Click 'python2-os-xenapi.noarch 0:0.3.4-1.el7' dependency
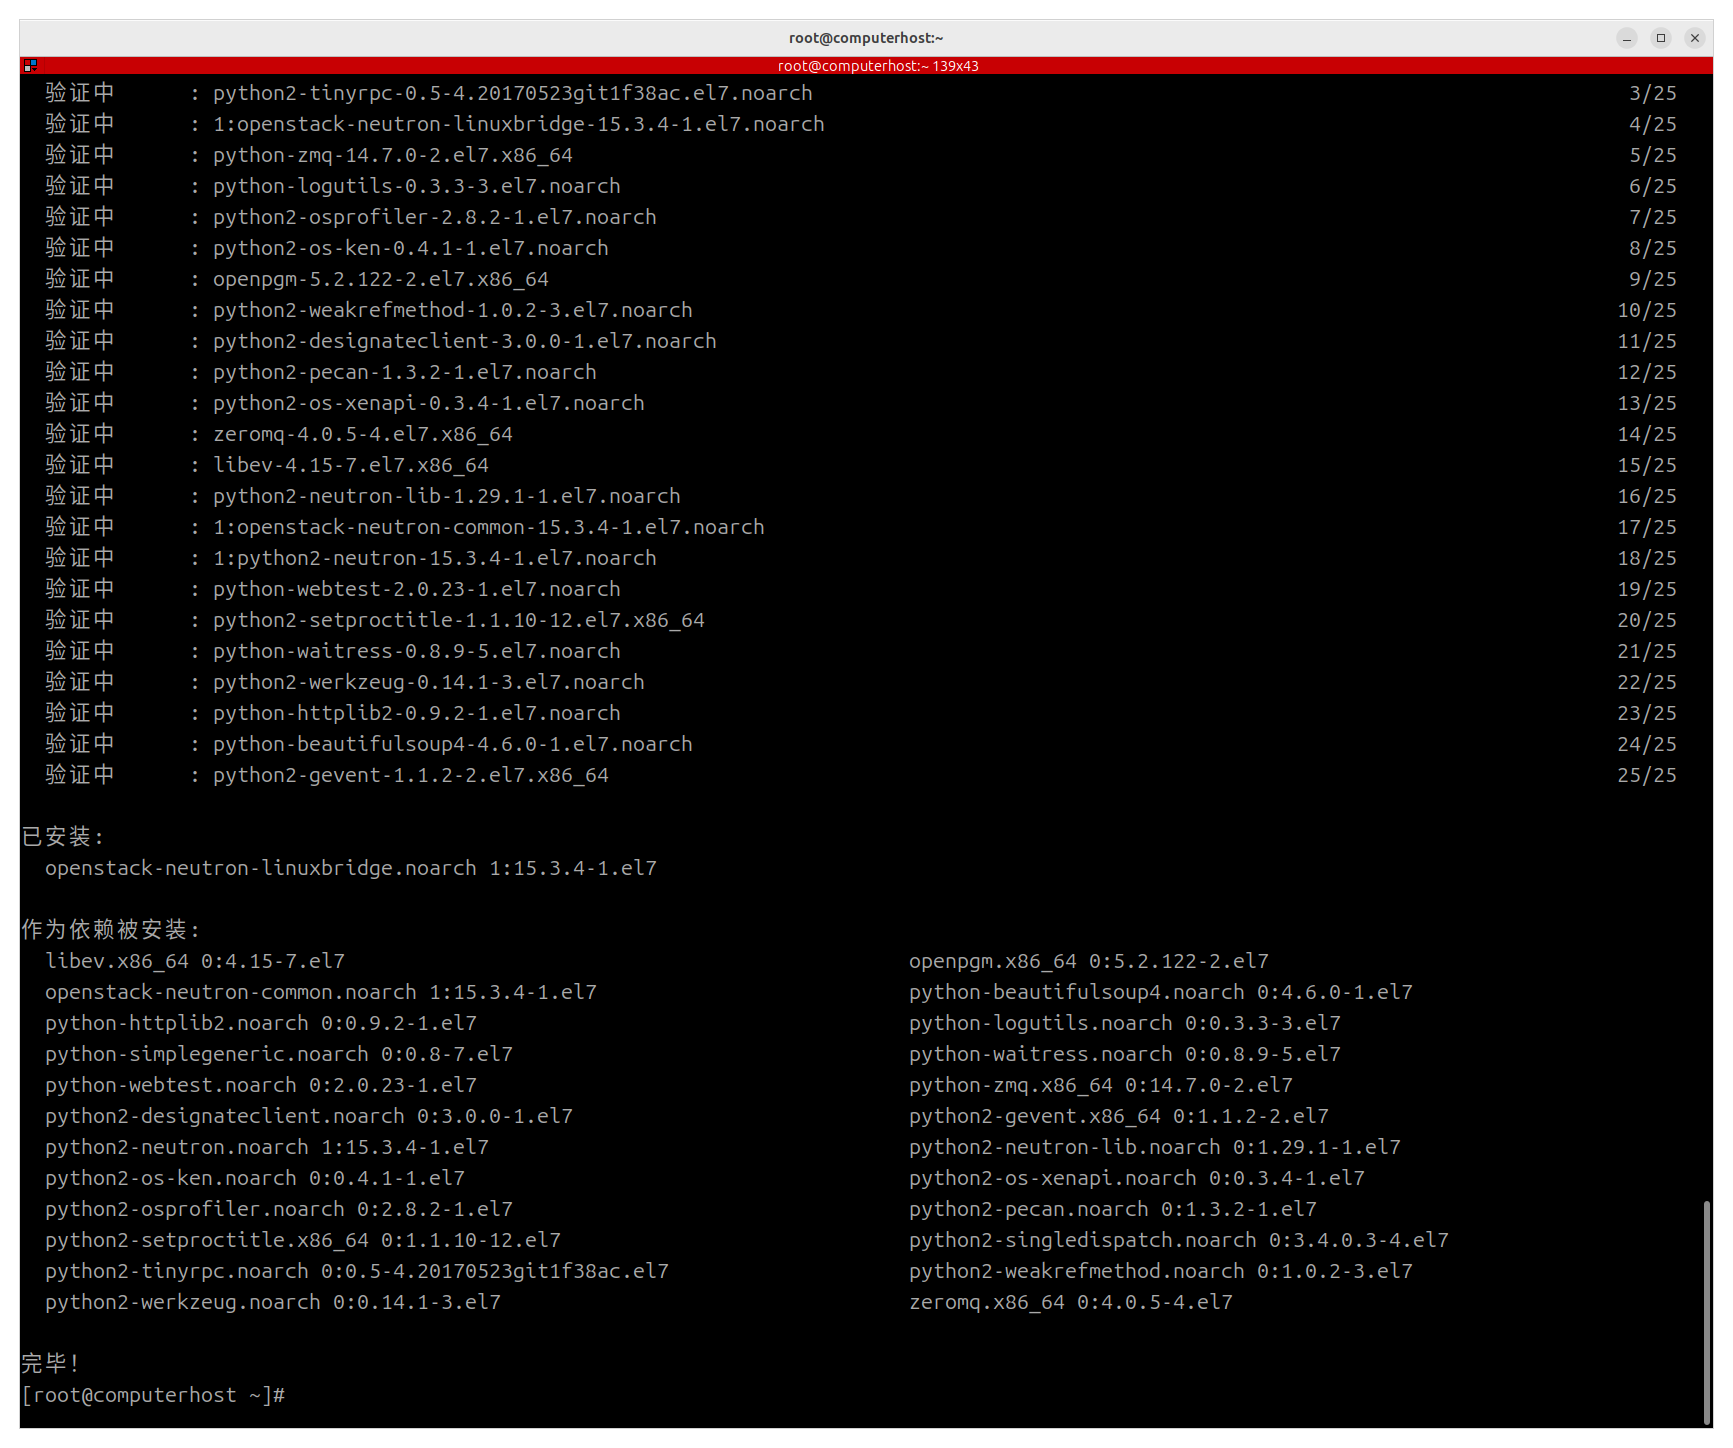This screenshot has height=1448, width=1733. [1137, 1178]
